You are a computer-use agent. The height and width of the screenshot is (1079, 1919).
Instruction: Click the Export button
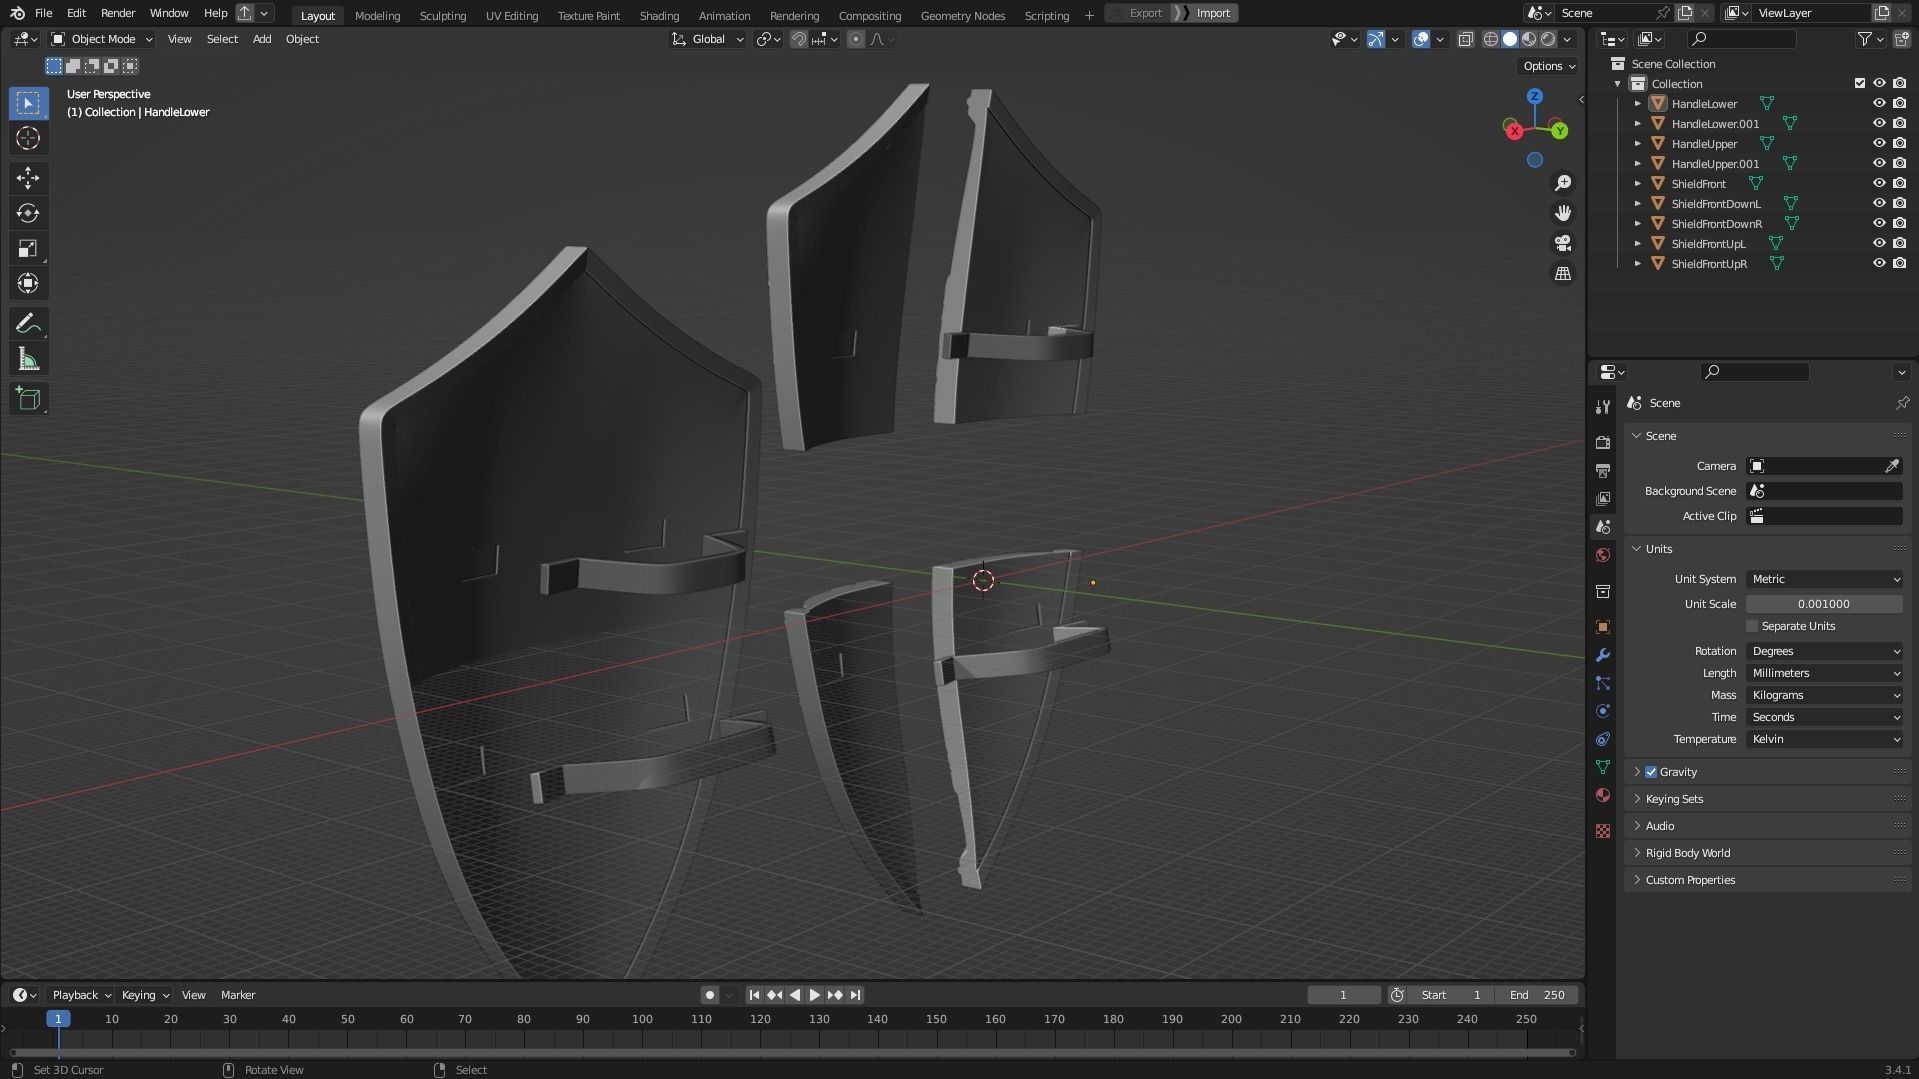coord(1139,13)
